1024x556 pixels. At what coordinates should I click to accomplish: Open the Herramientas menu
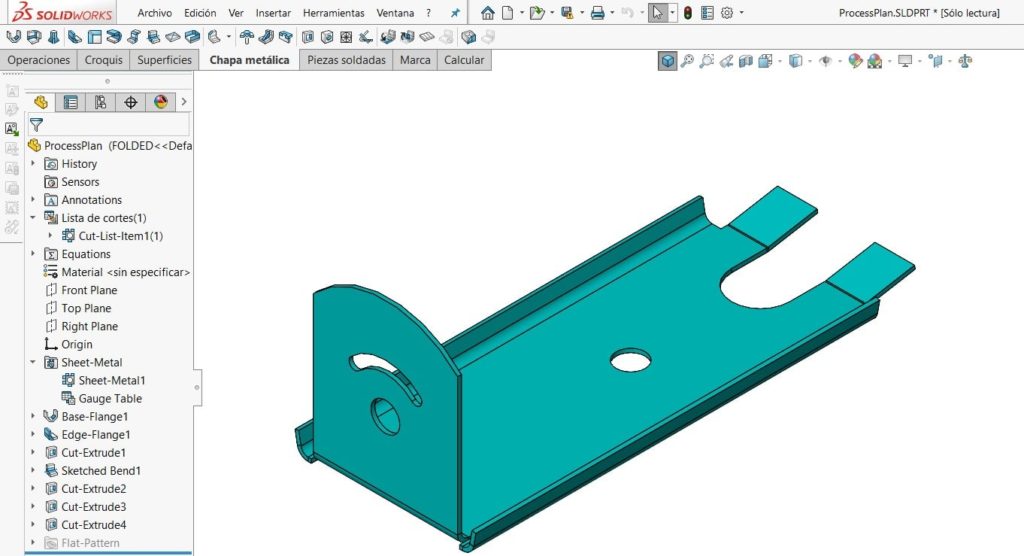332,13
